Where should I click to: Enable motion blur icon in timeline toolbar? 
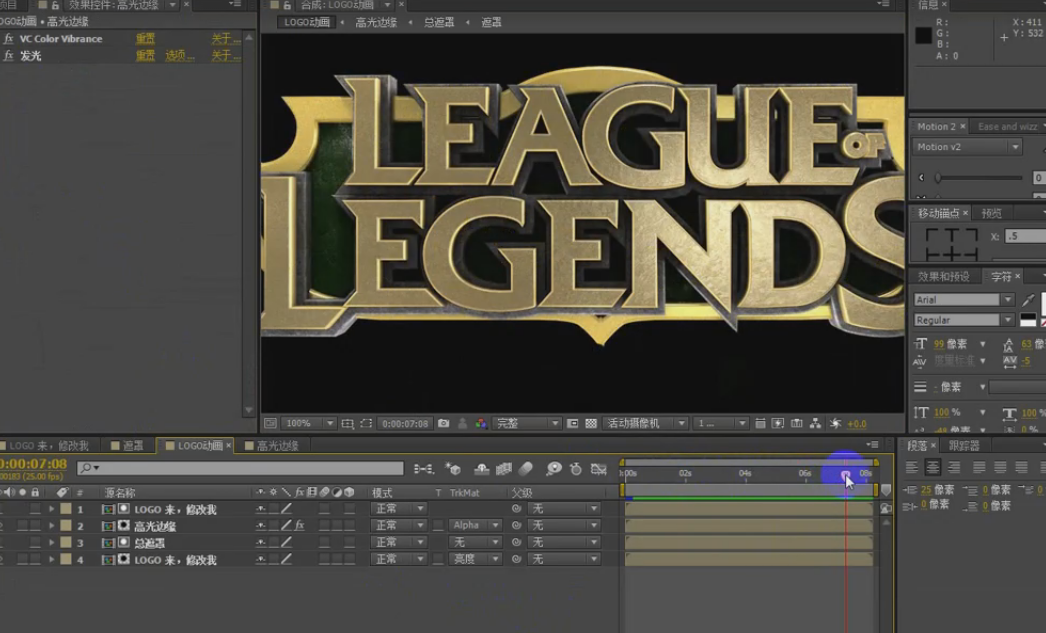coord(526,469)
